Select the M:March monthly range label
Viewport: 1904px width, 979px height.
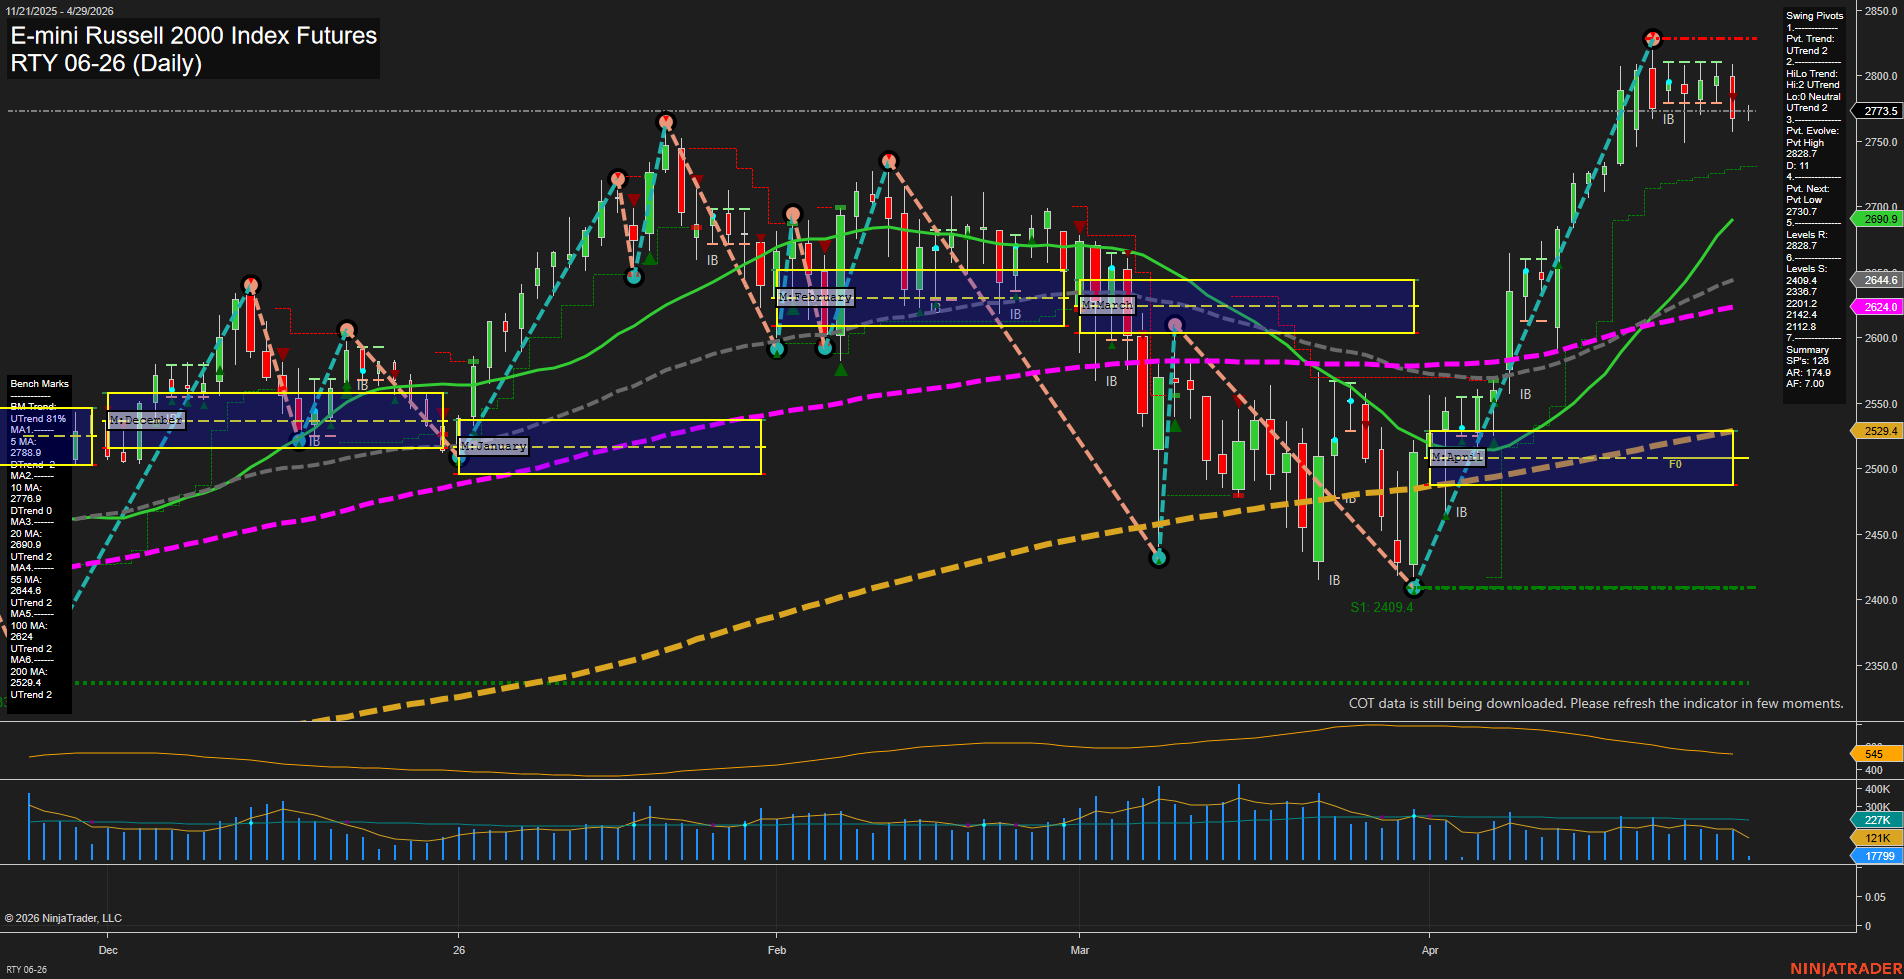pos(1107,304)
